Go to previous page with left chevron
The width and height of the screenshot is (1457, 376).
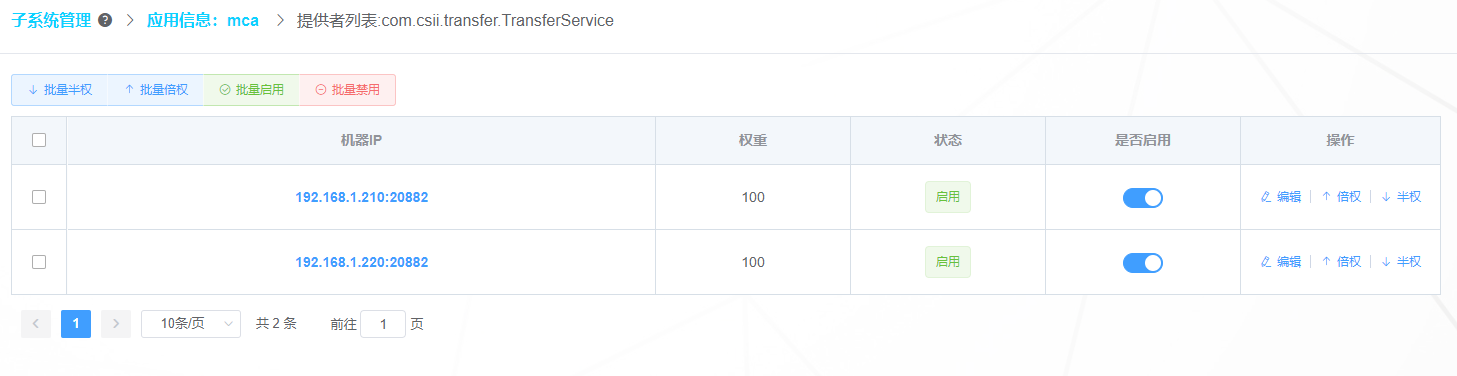(x=36, y=324)
